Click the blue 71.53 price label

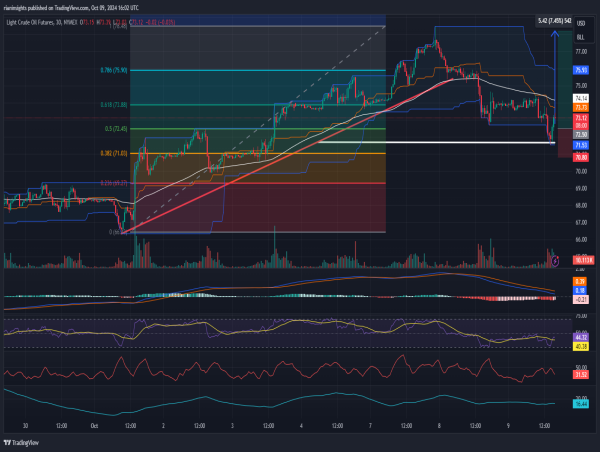click(581, 145)
